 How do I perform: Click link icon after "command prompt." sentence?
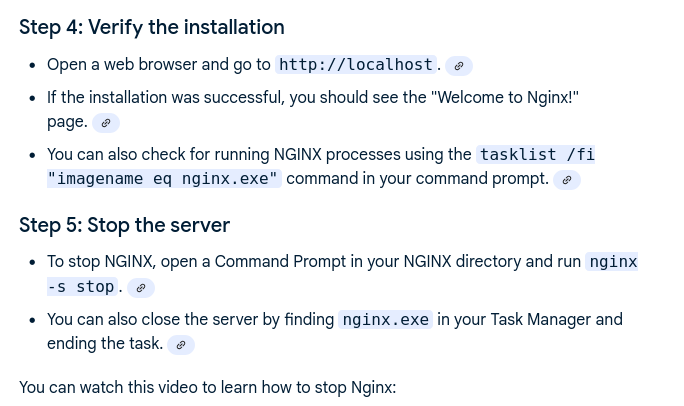click(567, 180)
